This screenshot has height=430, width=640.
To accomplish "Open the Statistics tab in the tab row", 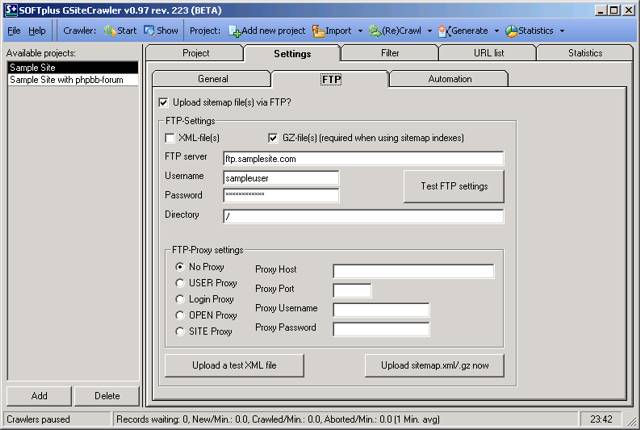I will (x=585, y=53).
